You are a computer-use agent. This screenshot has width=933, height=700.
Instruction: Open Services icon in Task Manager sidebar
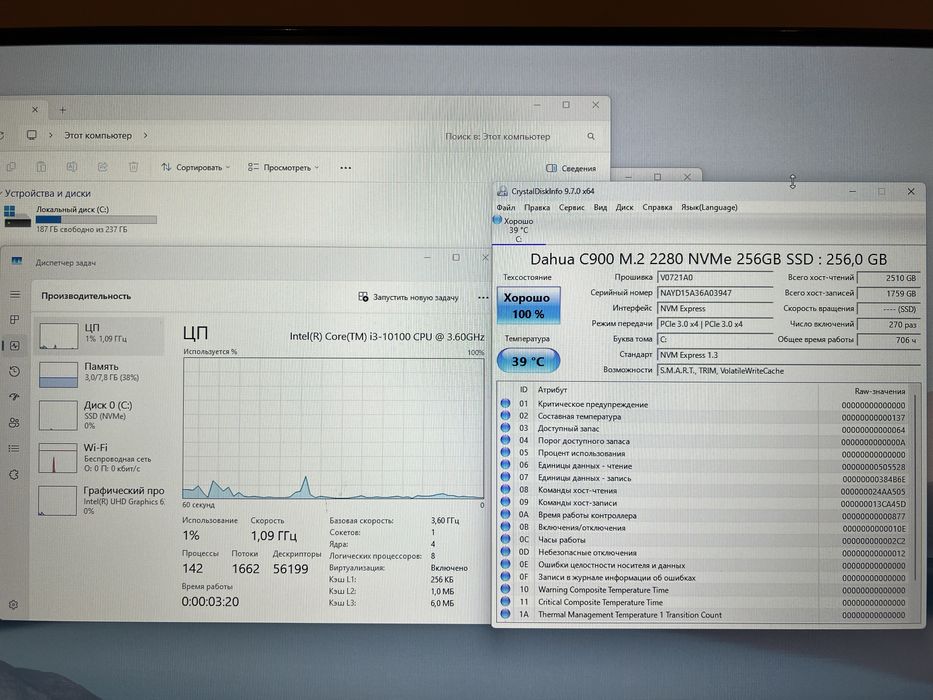[x=15, y=474]
